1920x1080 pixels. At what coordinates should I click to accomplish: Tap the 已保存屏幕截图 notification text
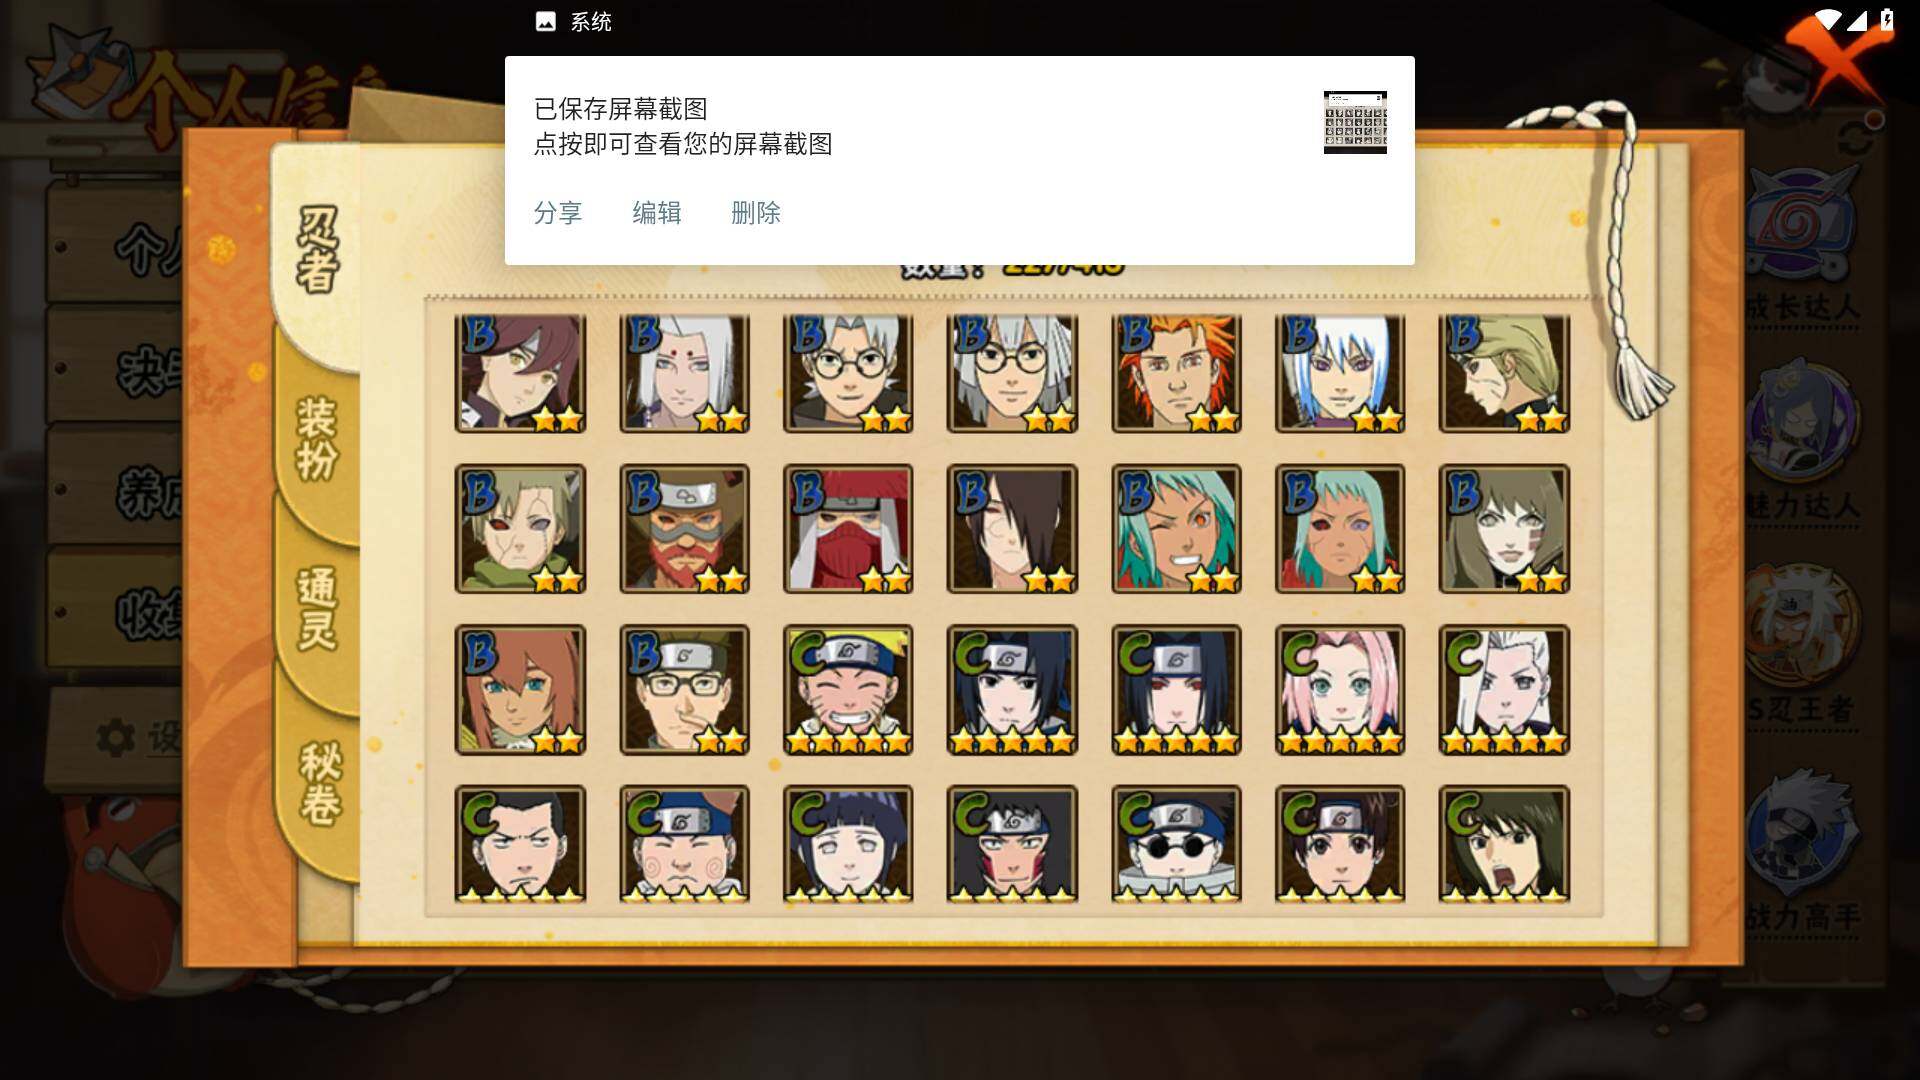point(620,109)
